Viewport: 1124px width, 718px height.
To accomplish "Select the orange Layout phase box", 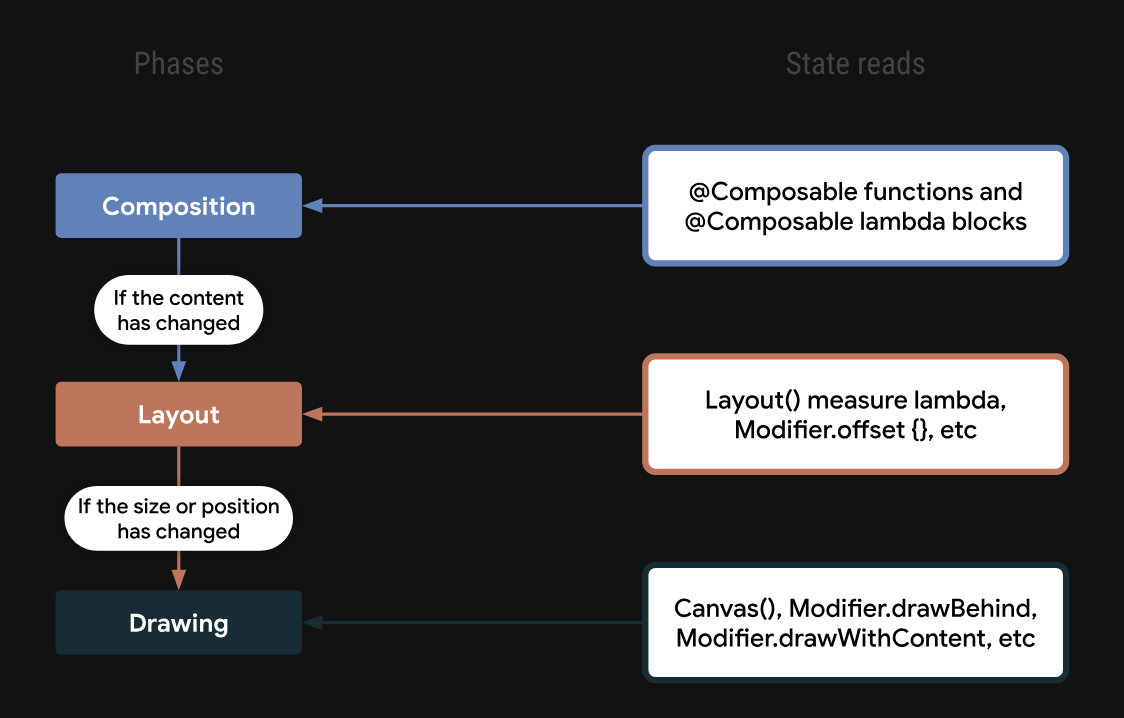I will click(x=178, y=414).
